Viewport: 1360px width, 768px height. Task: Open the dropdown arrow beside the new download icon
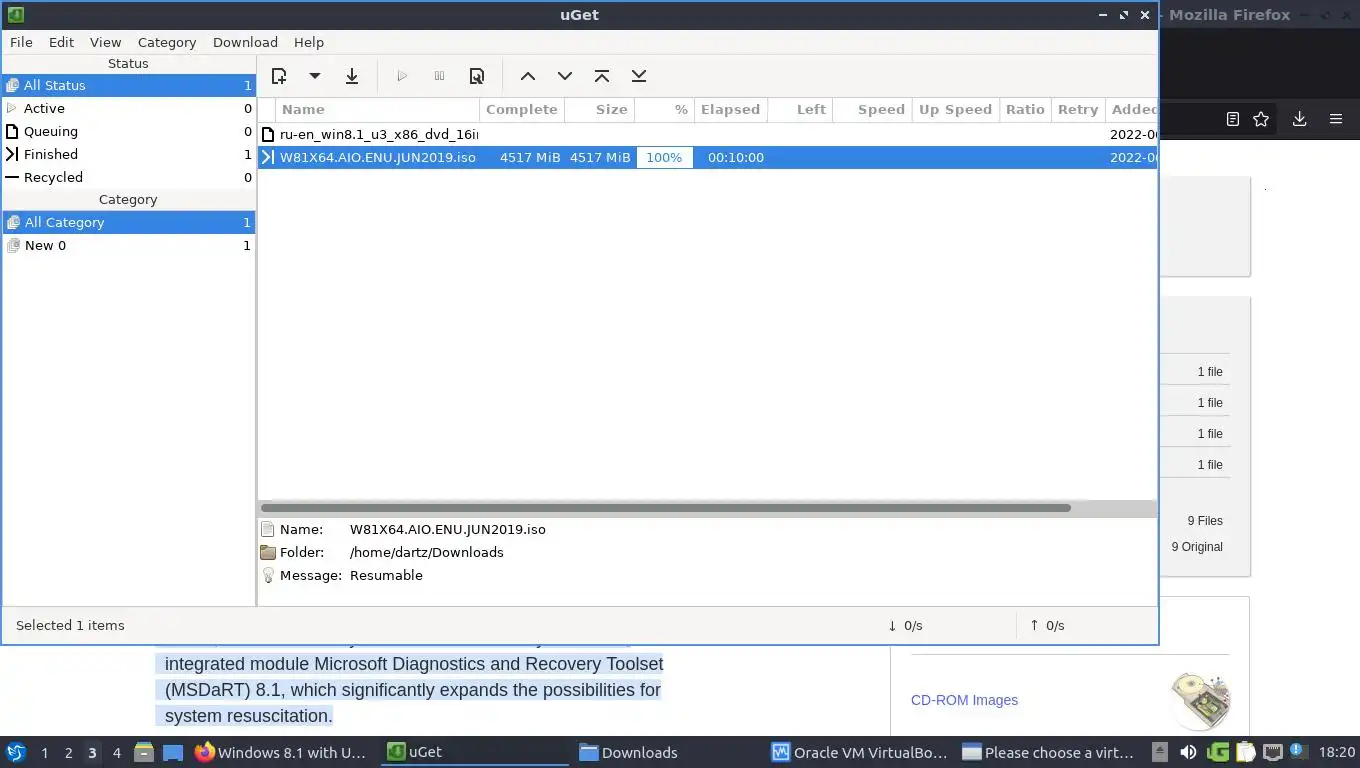pyautogui.click(x=314, y=76)
